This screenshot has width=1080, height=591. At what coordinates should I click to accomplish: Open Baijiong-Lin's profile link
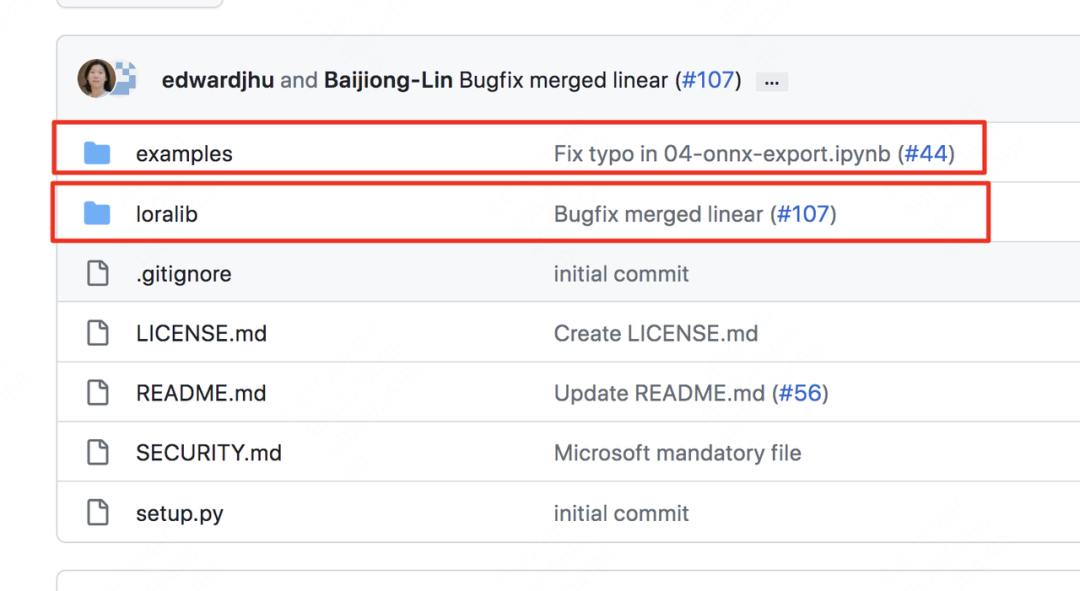pyautogui.click(x=389, y=80)
